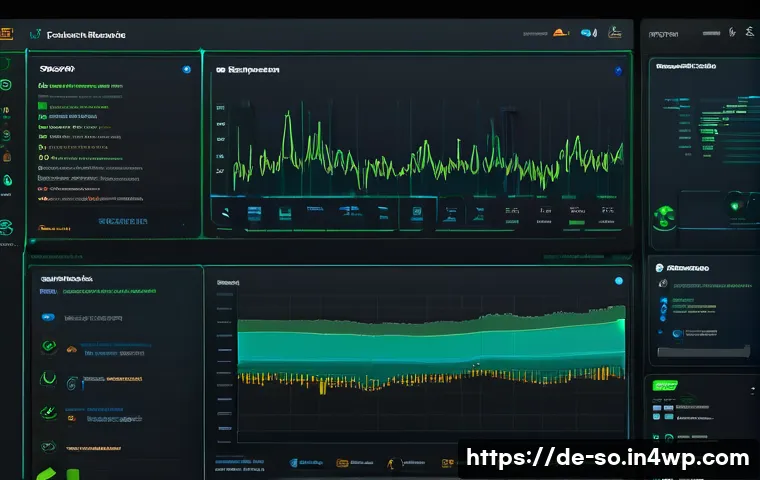
Task: Click the bright green button in bottom-right panel
Action: click(664, 385)
